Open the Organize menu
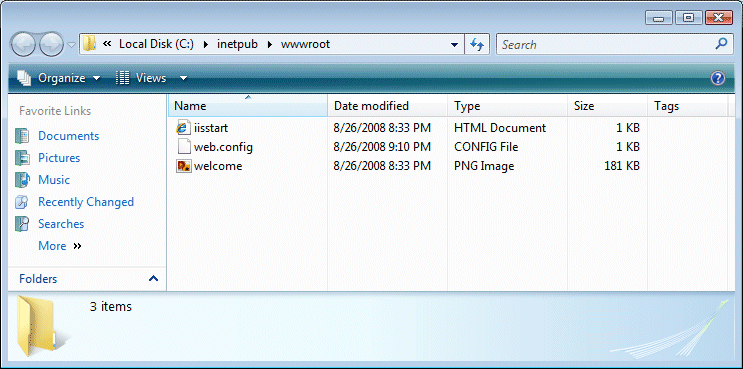Viewport: 743px width, 369px height. point(59,78)
